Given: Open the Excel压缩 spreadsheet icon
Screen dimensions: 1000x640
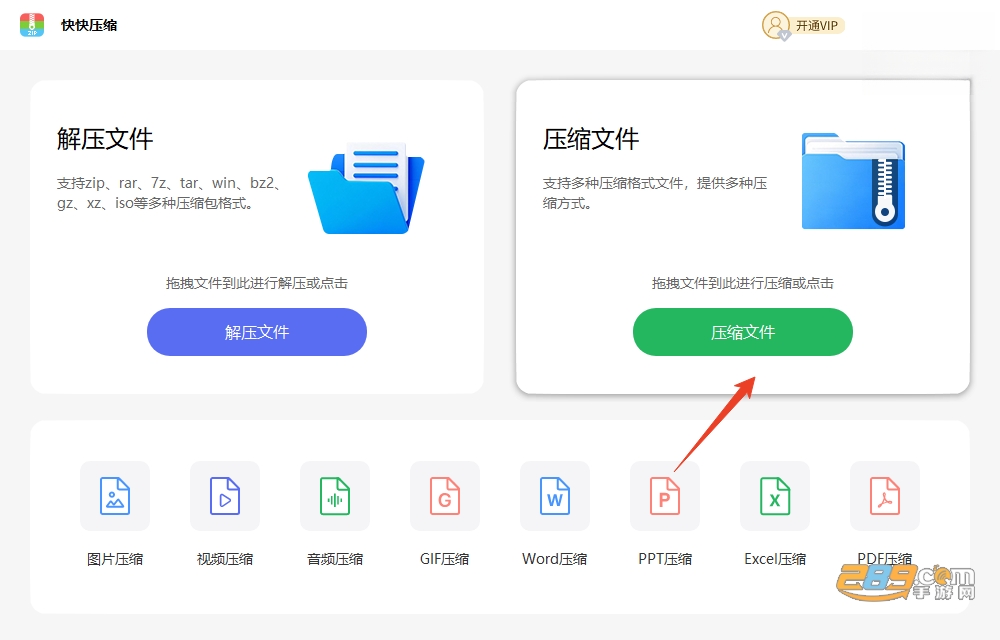Looking at the screenshot, I should click(x=775, y=496).
